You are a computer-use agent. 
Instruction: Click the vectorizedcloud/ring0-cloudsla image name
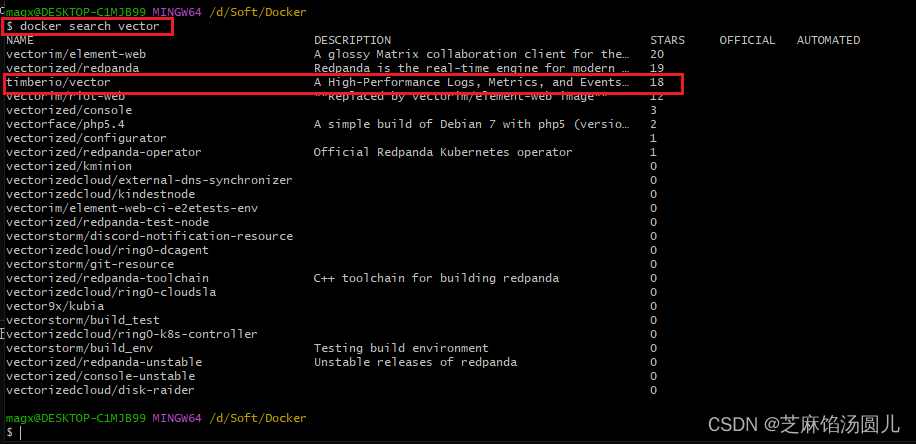111,293
